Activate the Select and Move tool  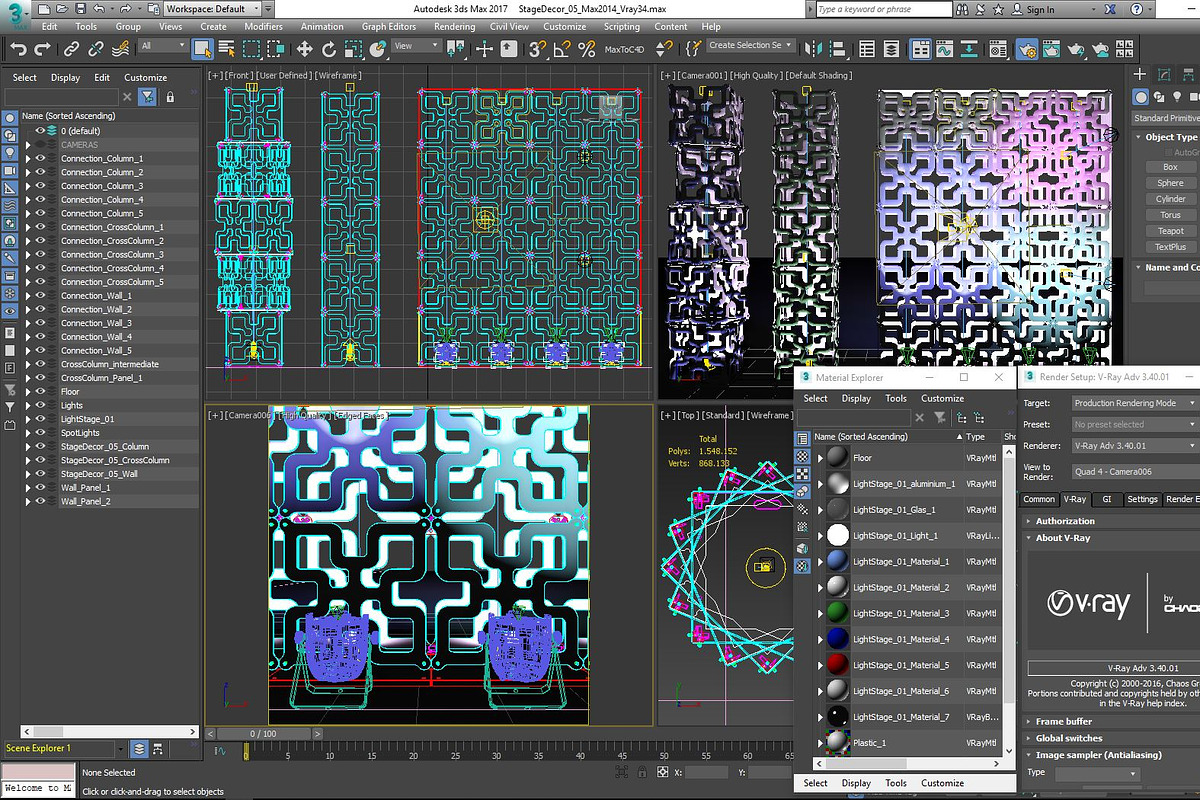click(304, 48)
